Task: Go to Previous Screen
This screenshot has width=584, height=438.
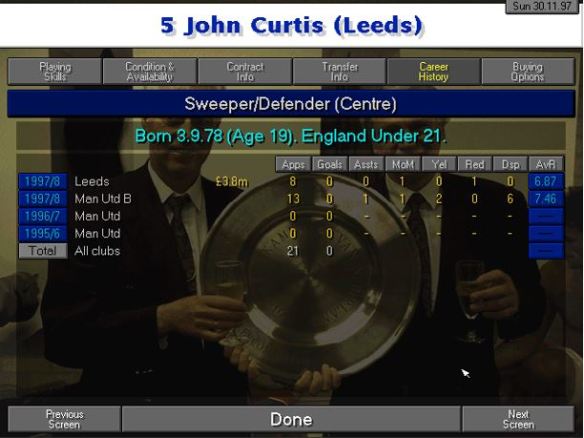Action: click(x=64, y=419)
